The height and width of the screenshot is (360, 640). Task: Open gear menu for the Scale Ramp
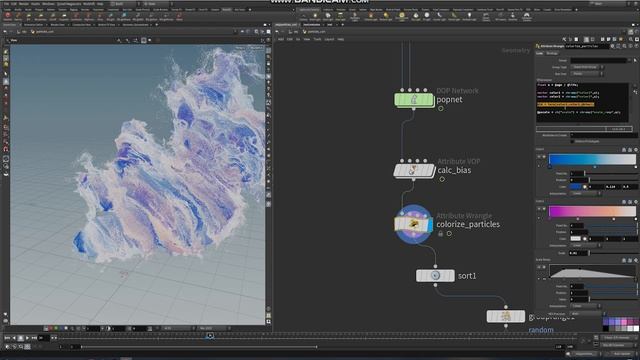pos(636,260)
